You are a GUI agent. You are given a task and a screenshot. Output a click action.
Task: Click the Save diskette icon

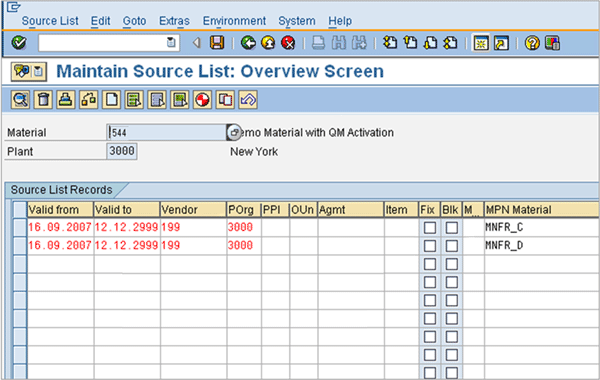pyautogui.click(x=217, y=43)
